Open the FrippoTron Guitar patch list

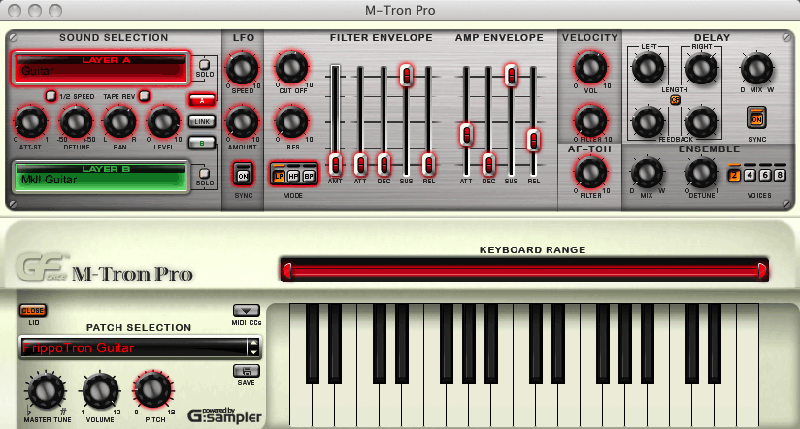tap(134, 347)
